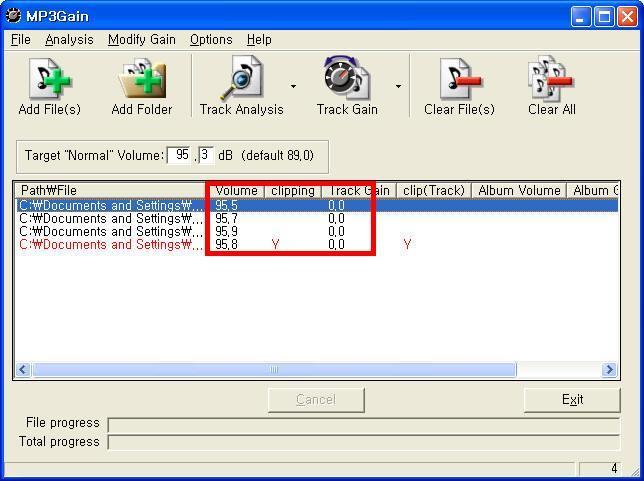
Task: Click the Total progress bar
Action: (363, 443)
